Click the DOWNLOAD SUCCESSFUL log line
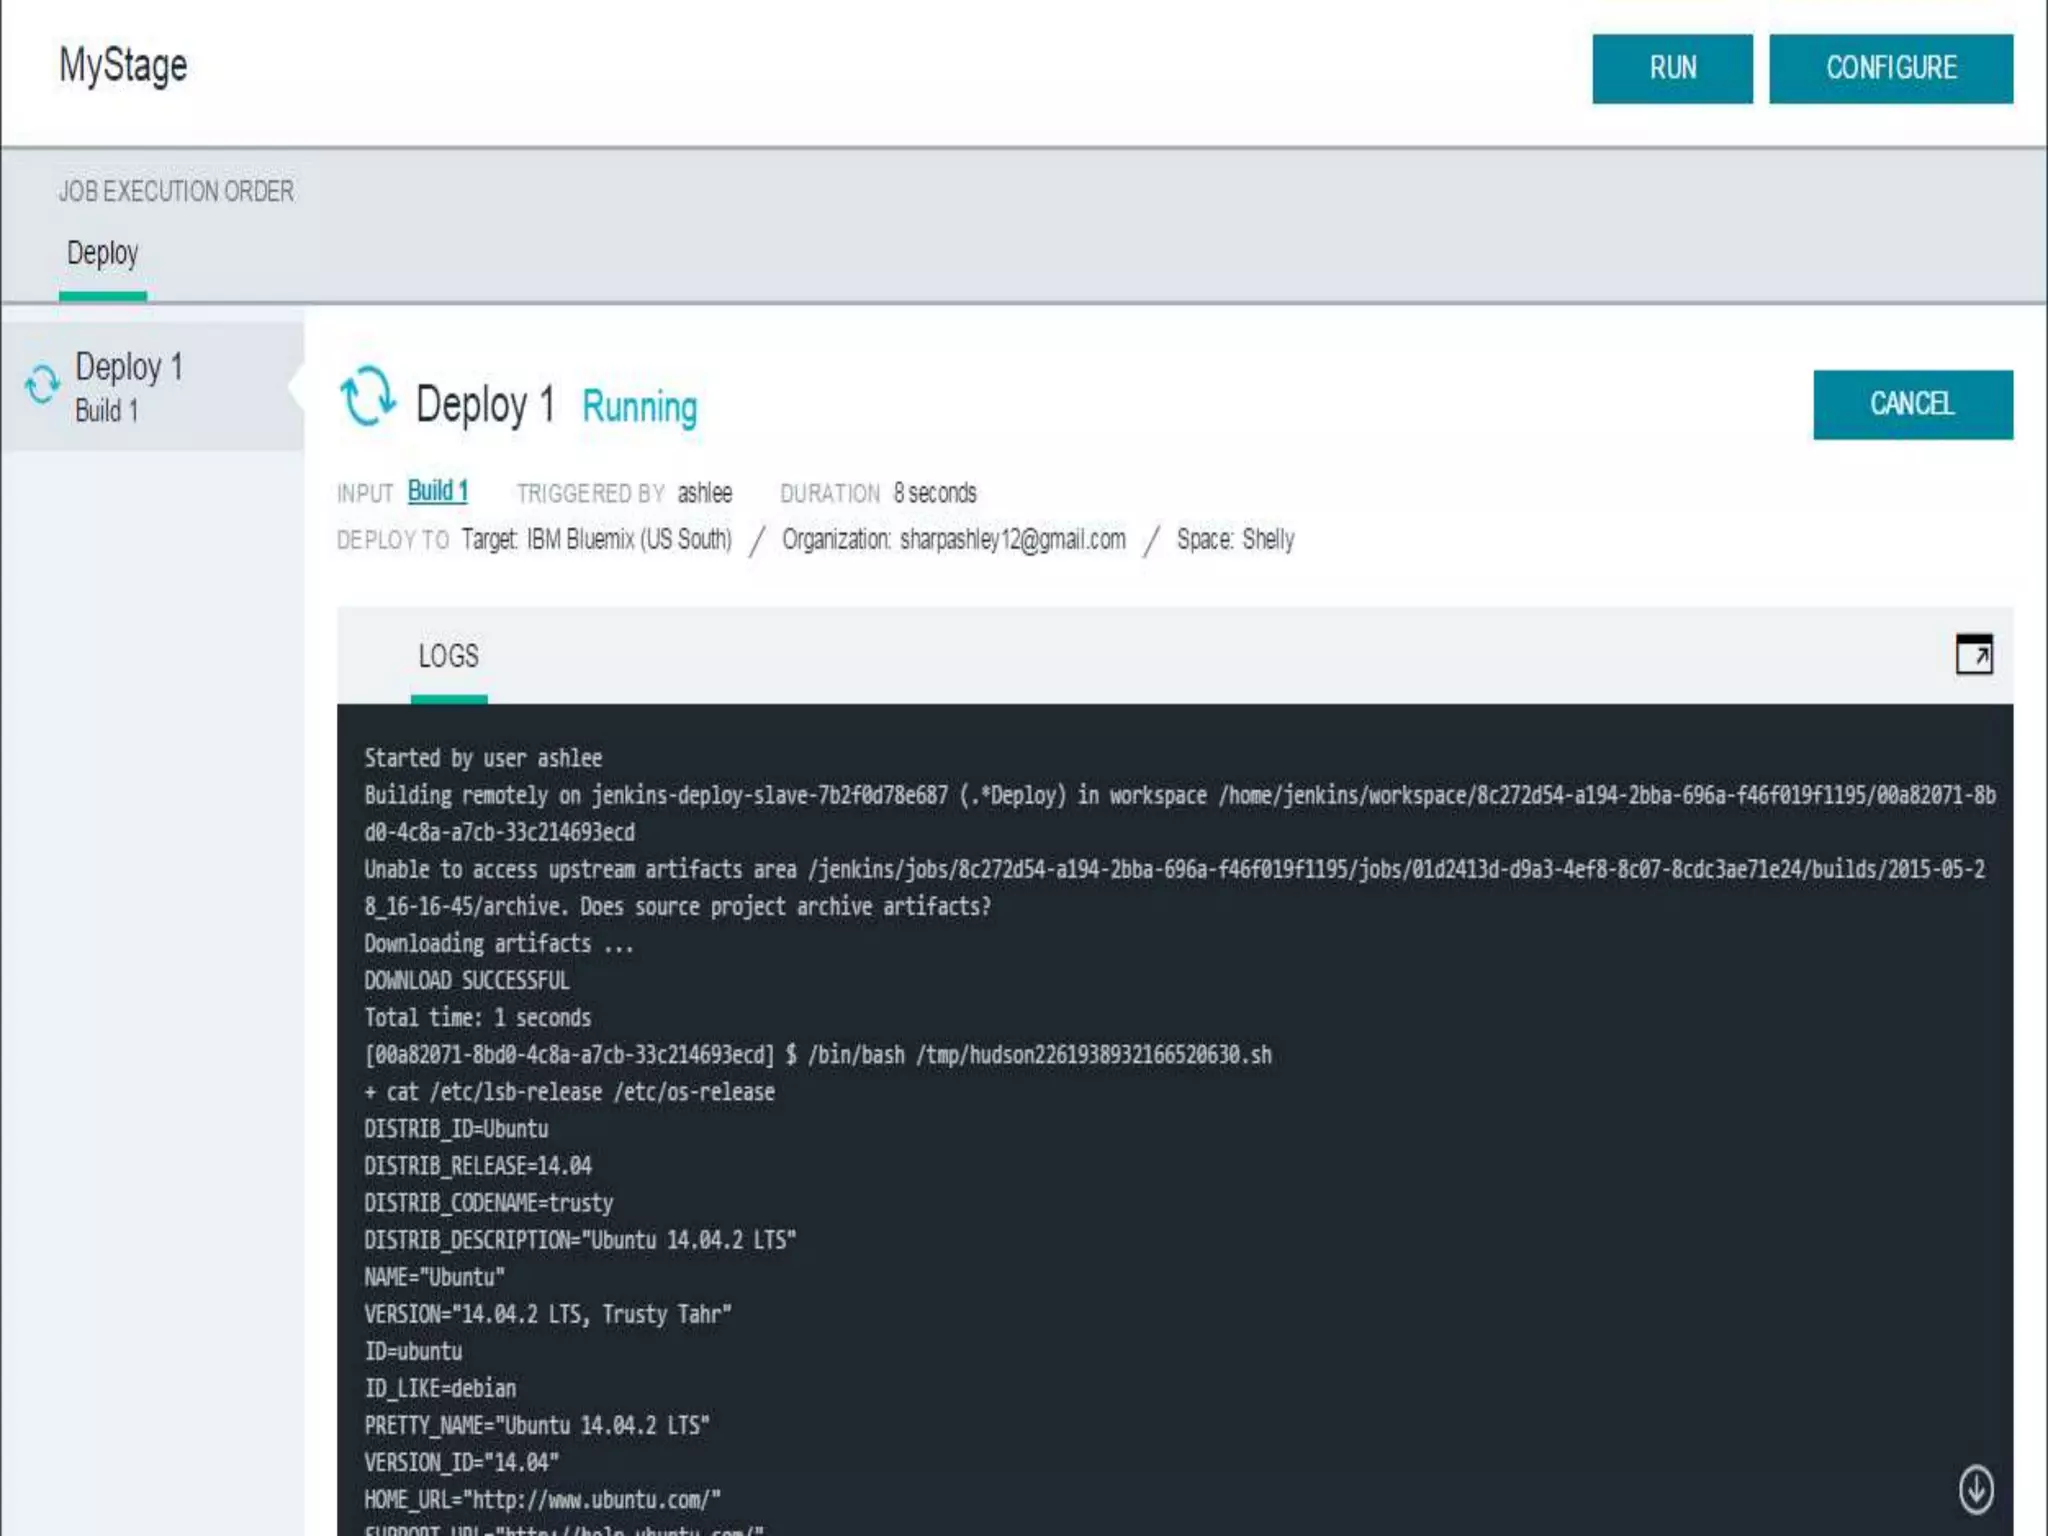The image size is (2048, 1536). [x=466, y=980]
